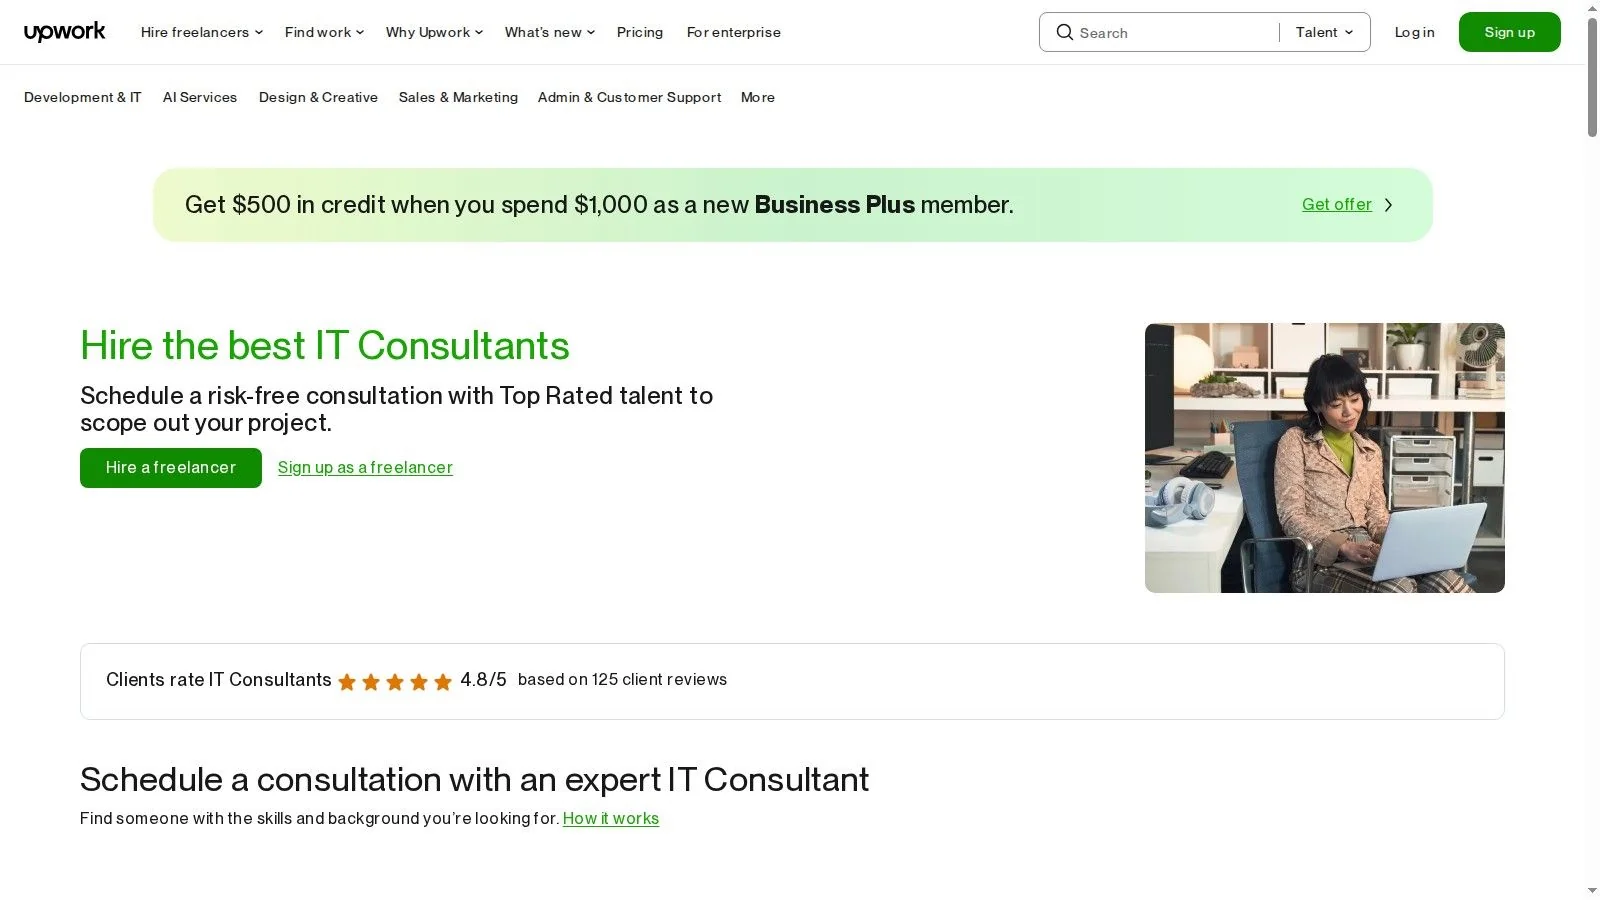
Task: Expand the What's new dropdown
Action: [548, 32]
